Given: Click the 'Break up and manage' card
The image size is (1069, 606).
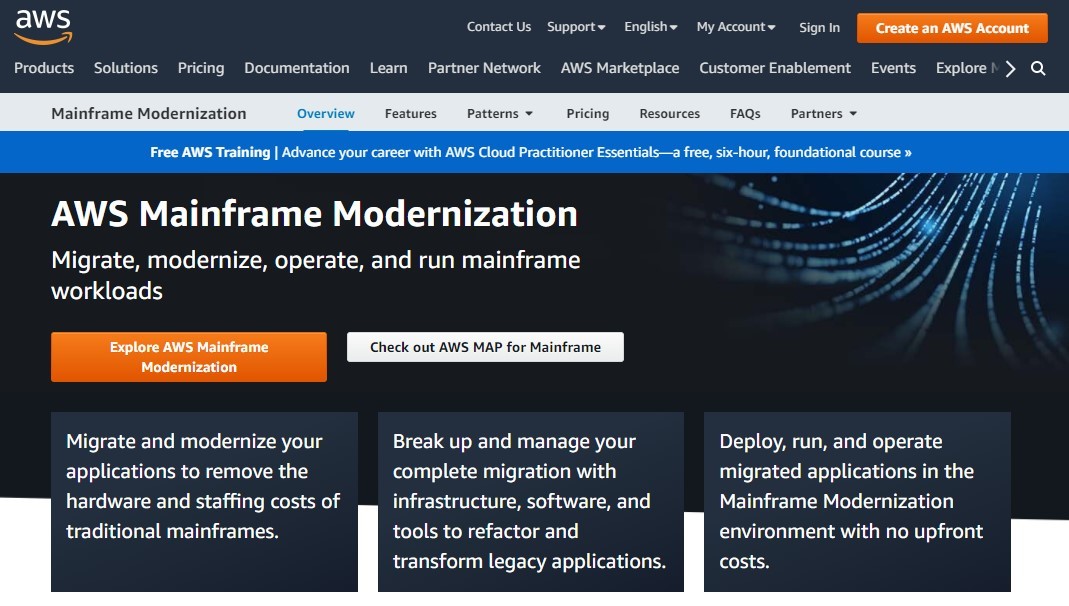Looking at the screenshot, I should click(x=530, y=501).
